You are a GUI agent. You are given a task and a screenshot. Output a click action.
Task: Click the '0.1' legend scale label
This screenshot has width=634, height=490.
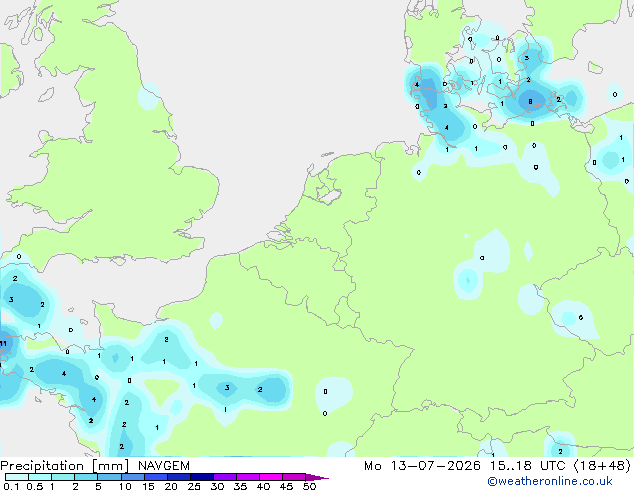pyautogui.click(x=11, y=486)
